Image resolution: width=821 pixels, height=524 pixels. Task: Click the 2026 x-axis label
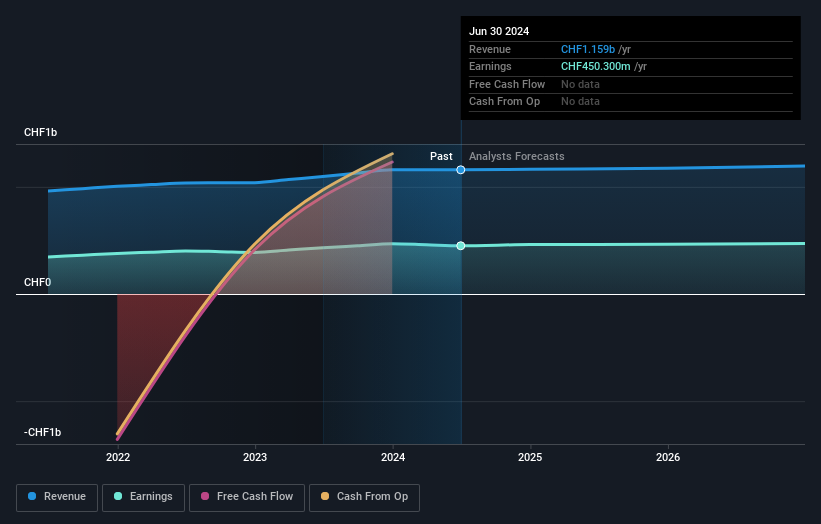click(668, 458)
